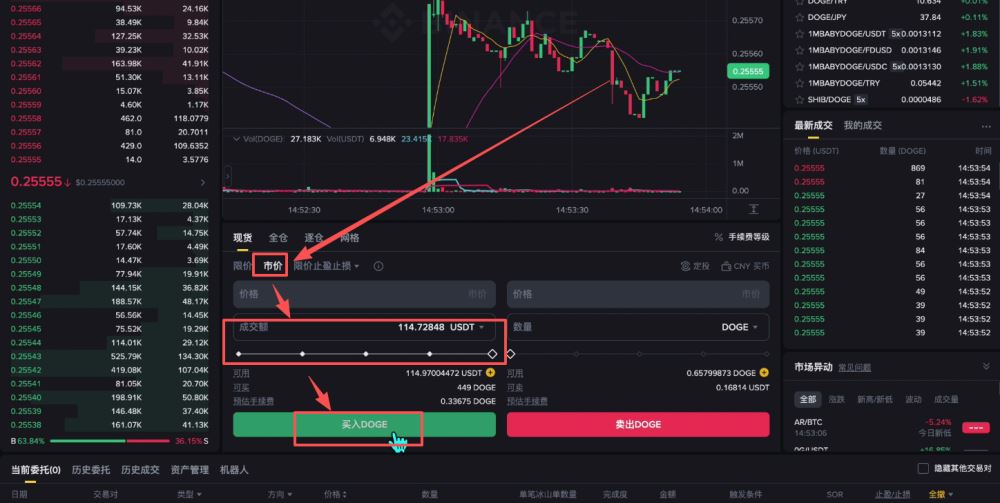Click the info icon beside 限价止盈止损
Viewport: 1000px width, 503px height.
[378, 266]
